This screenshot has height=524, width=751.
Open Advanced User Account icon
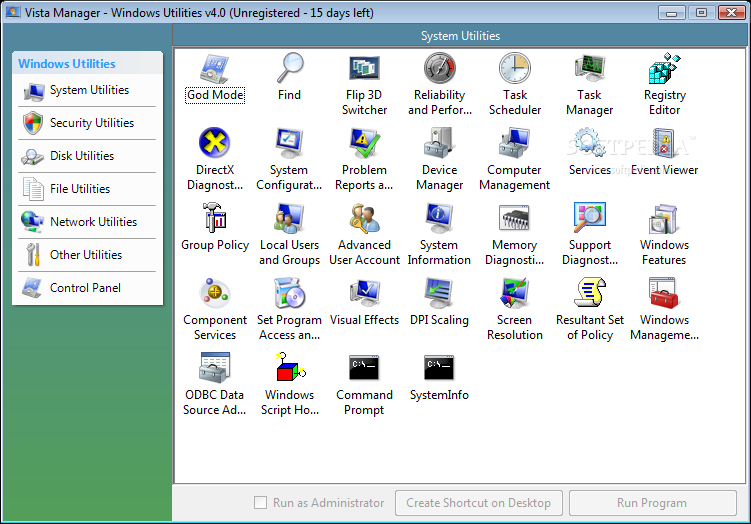point(364,218)
